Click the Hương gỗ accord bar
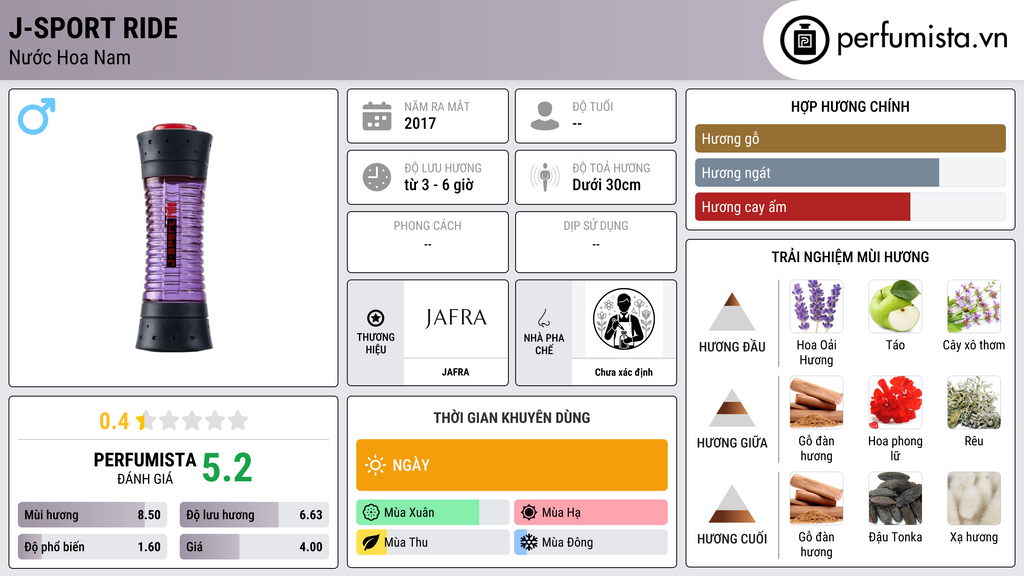The image size is (1024, 576). [x=850, y=138]
